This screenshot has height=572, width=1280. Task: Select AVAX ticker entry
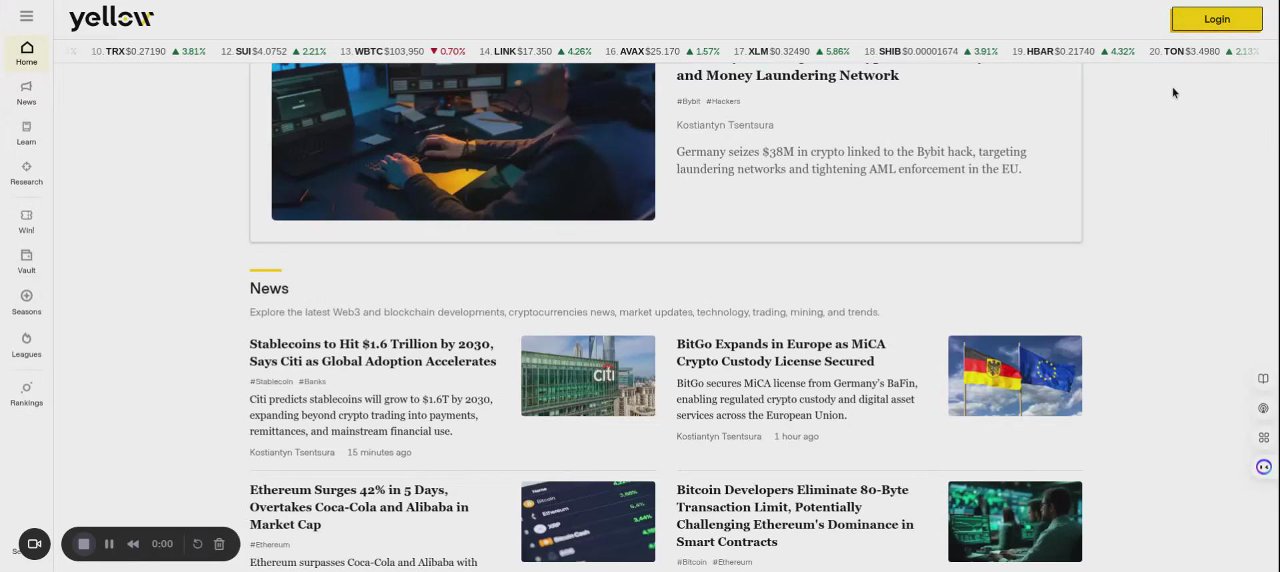tap(662, 51)
